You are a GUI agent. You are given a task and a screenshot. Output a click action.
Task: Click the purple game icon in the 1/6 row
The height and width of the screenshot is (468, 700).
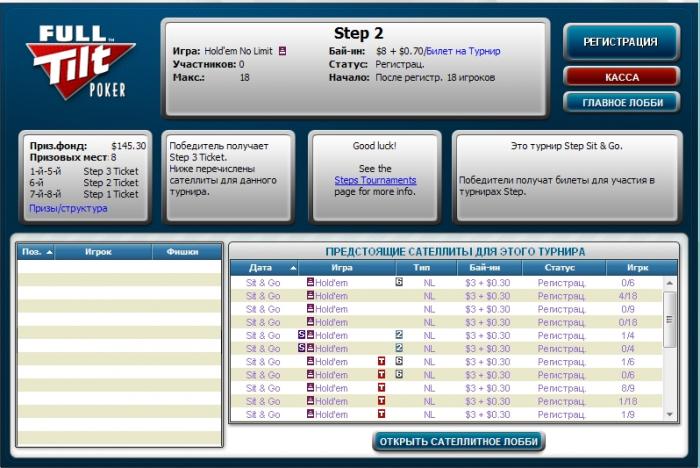(310, 361)
